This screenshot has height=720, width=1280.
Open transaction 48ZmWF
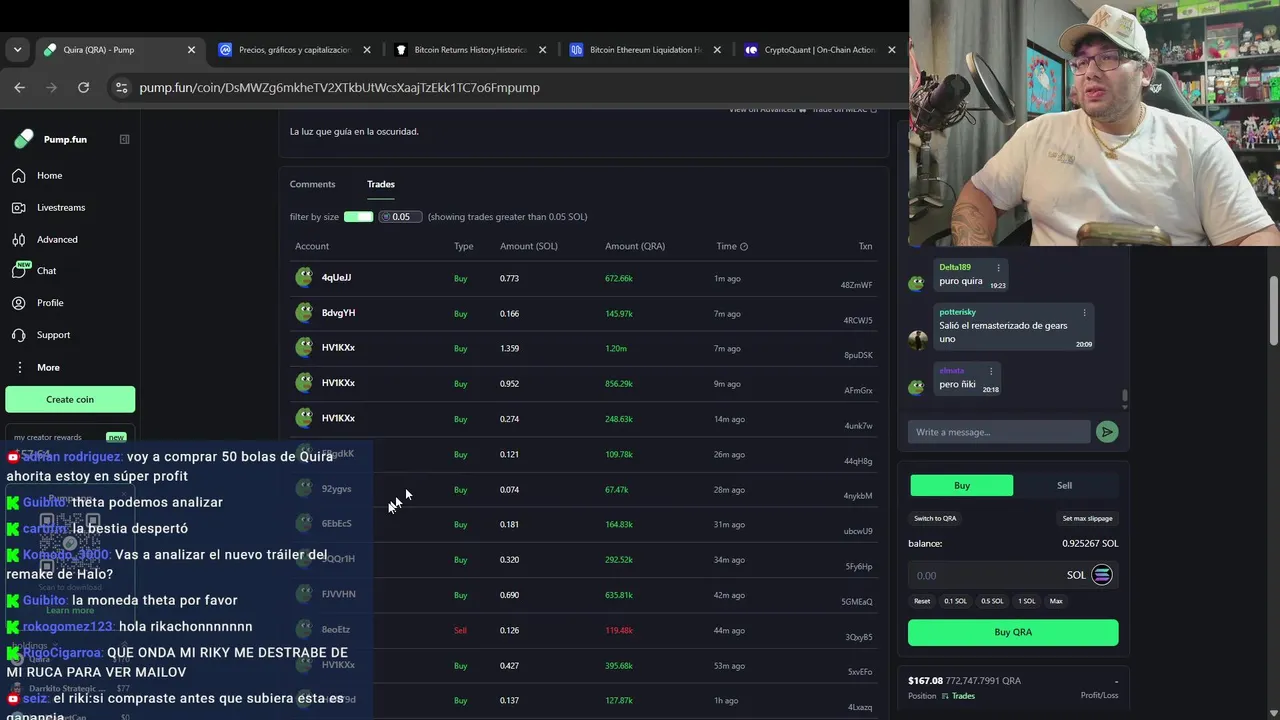856,285
